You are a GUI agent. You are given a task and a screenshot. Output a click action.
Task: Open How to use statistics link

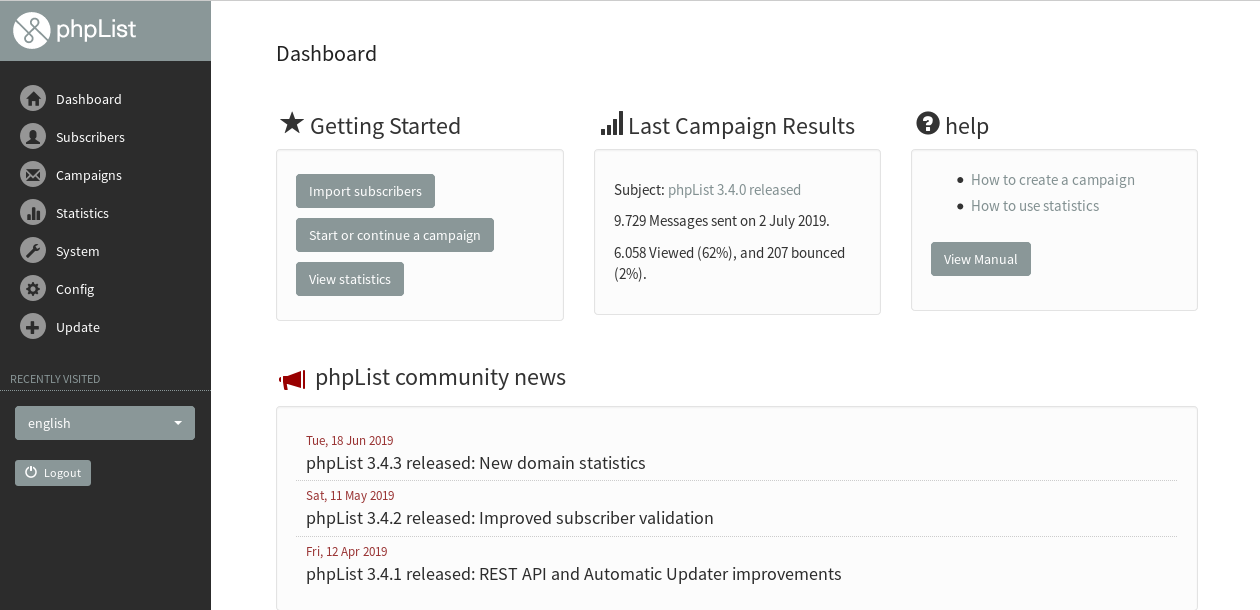click(x=1035, y=206)
